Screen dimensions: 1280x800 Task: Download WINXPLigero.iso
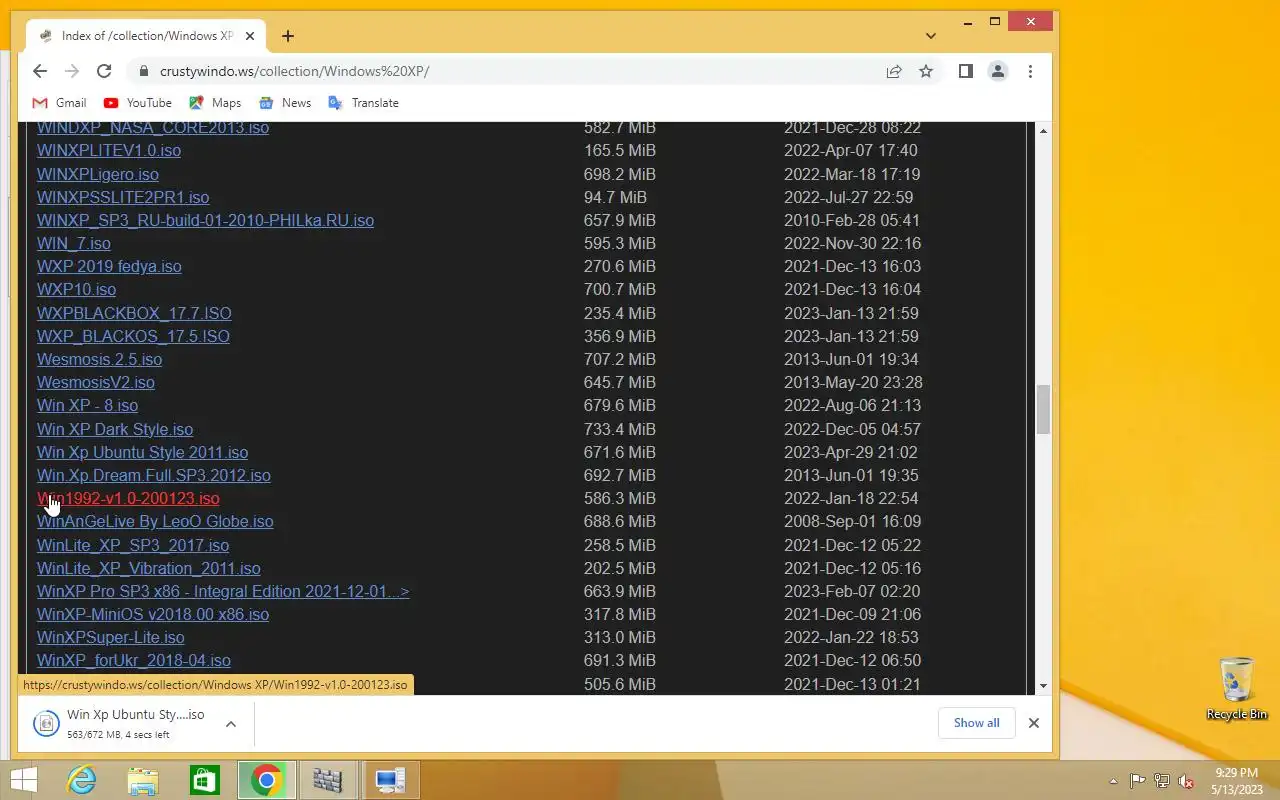[x=98, y=174]
